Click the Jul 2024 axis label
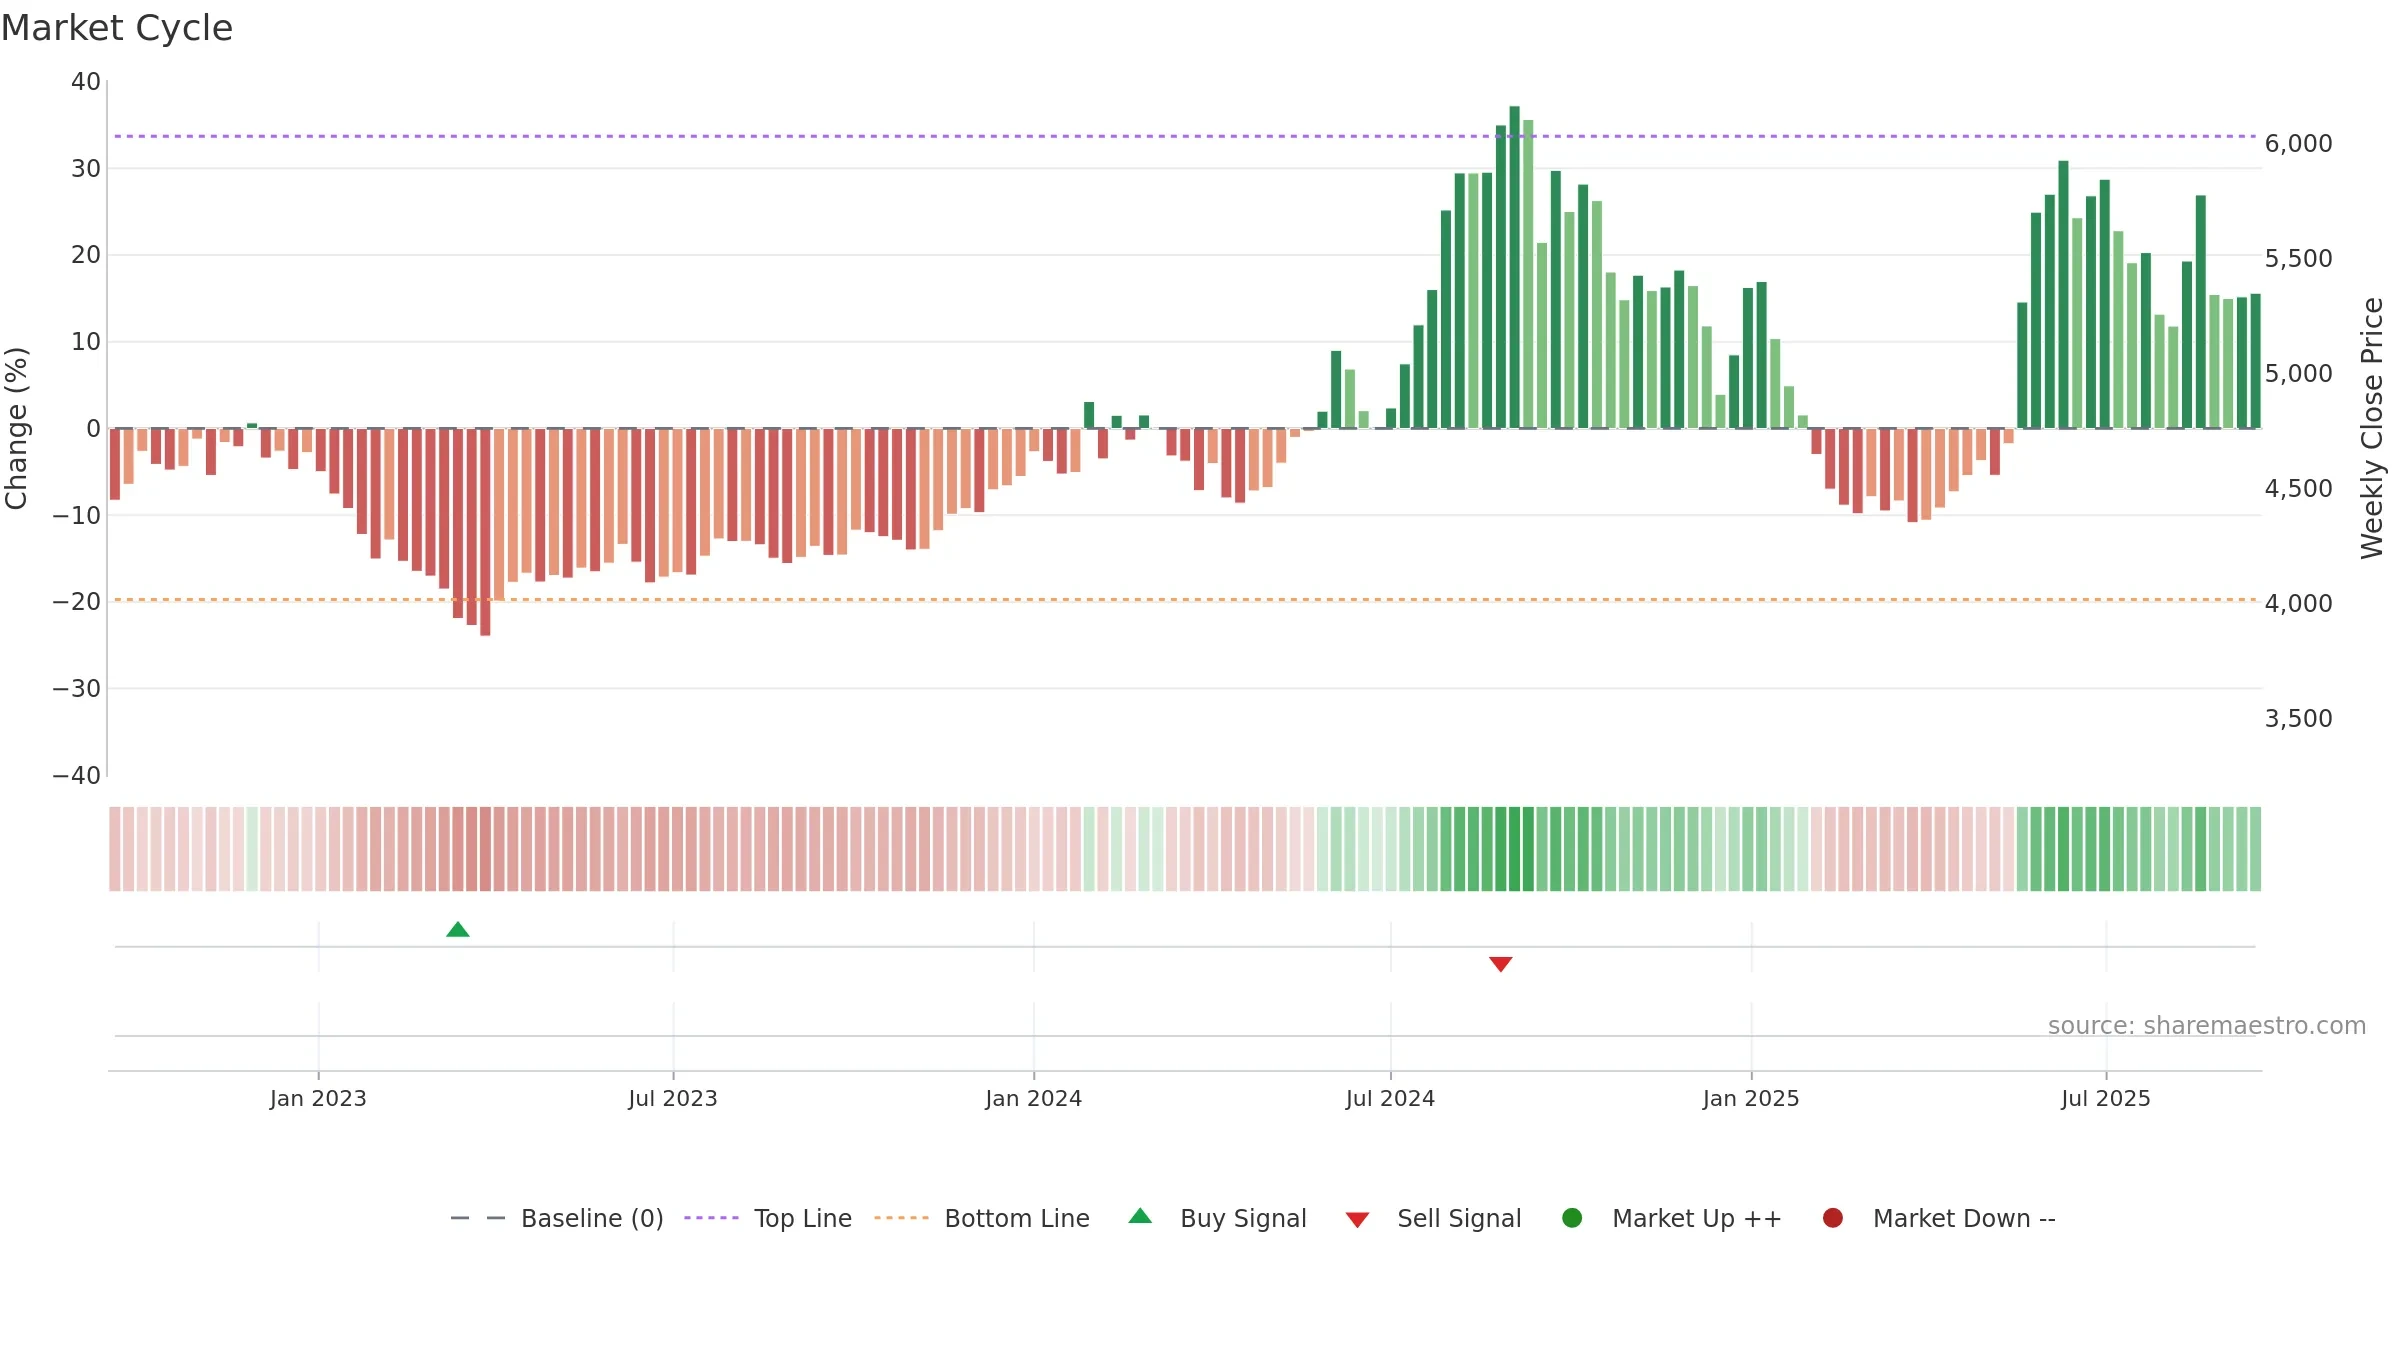Image resolution: width=2400 pixels, height=1350 pixels. pos(1390,1099)
